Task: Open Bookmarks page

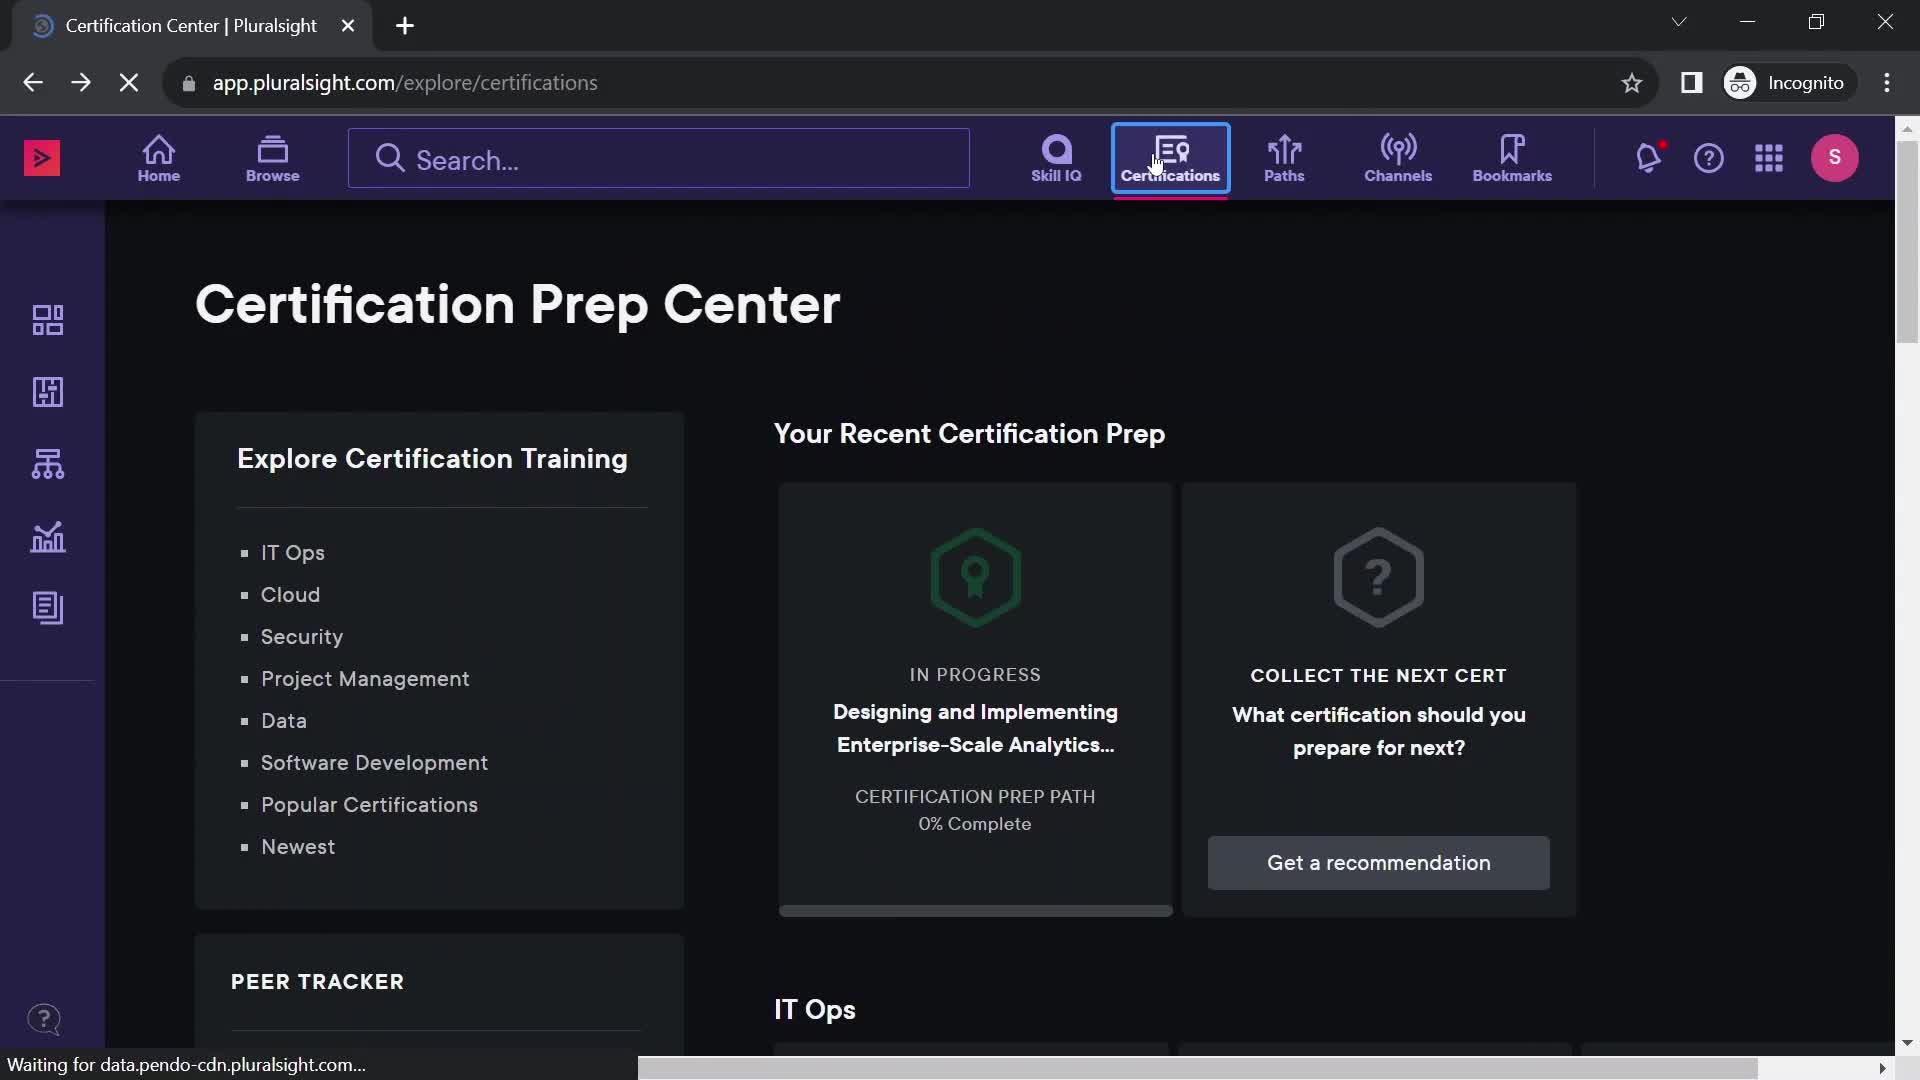Action: [1512, 158]
